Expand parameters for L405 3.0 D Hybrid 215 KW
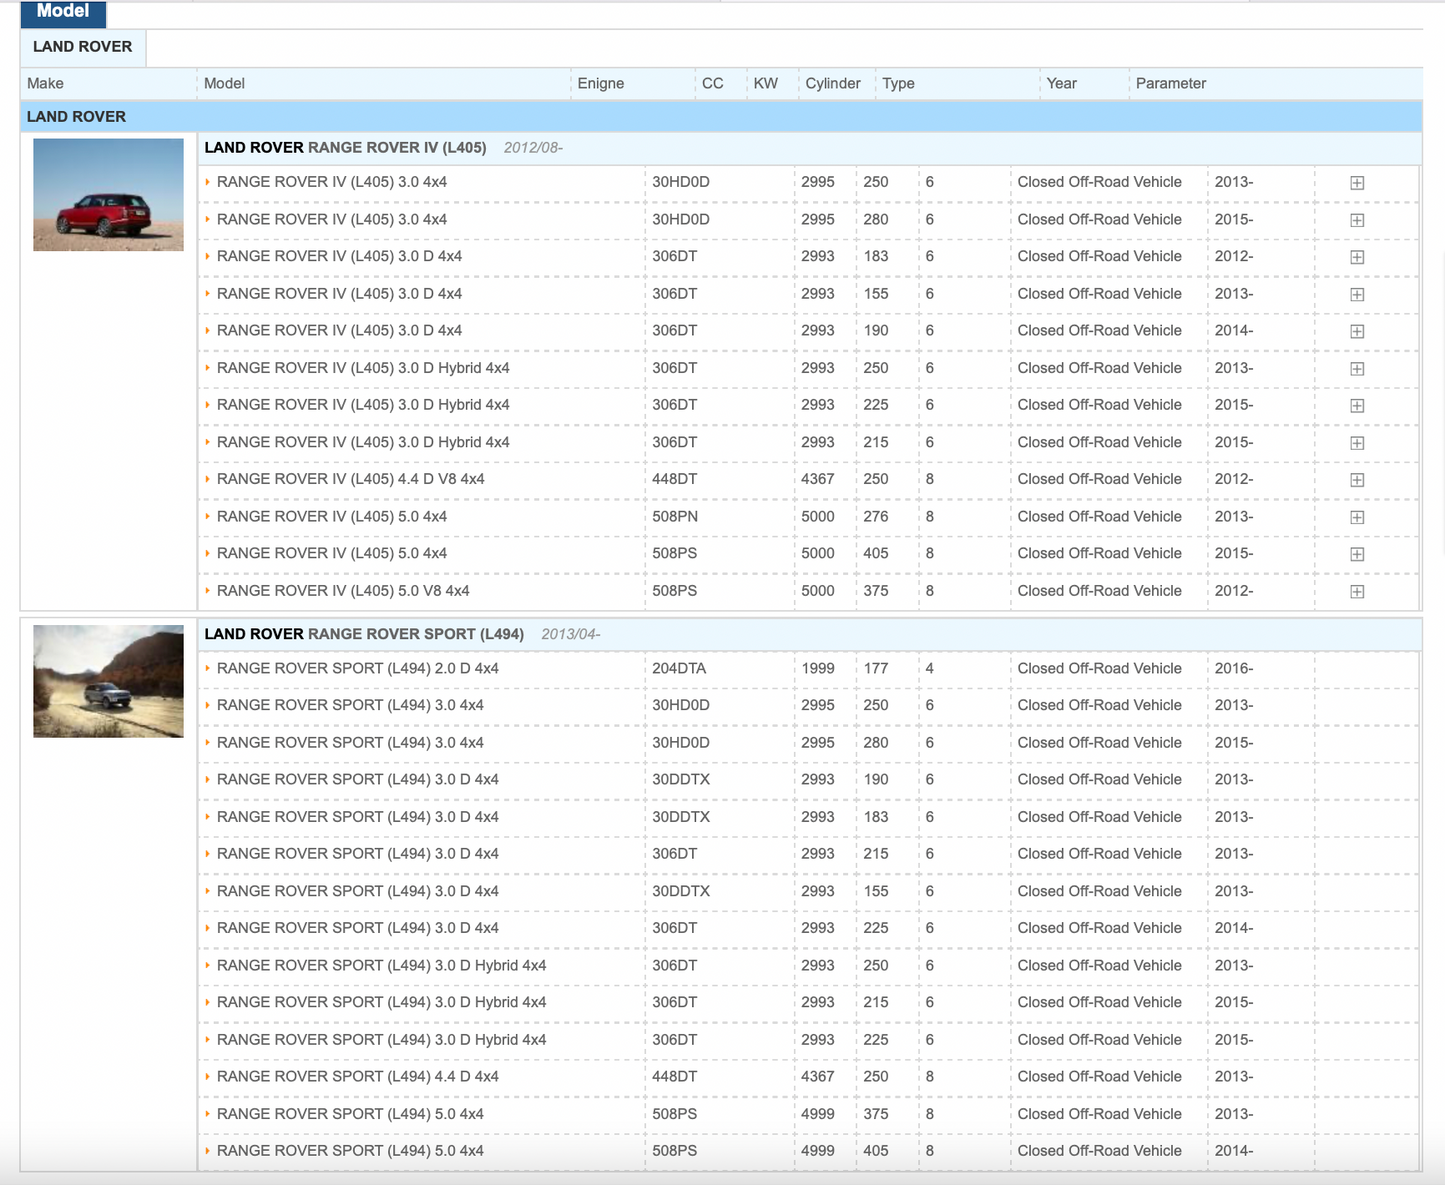This screenshot has width=1445, height=1185. (x=1357, y=443)
